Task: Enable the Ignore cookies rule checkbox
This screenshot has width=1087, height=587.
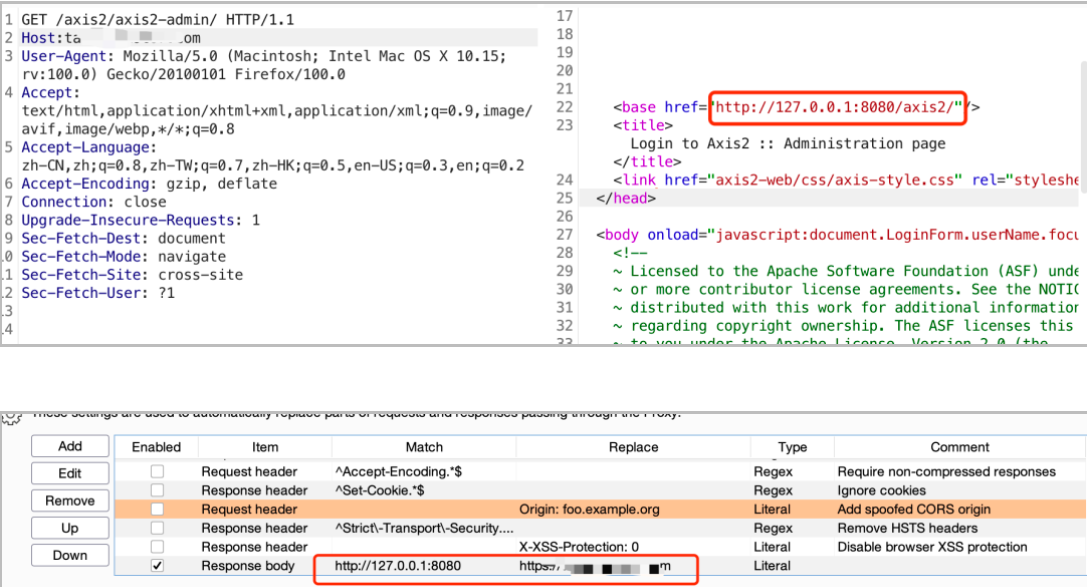Action: (157, 490)
